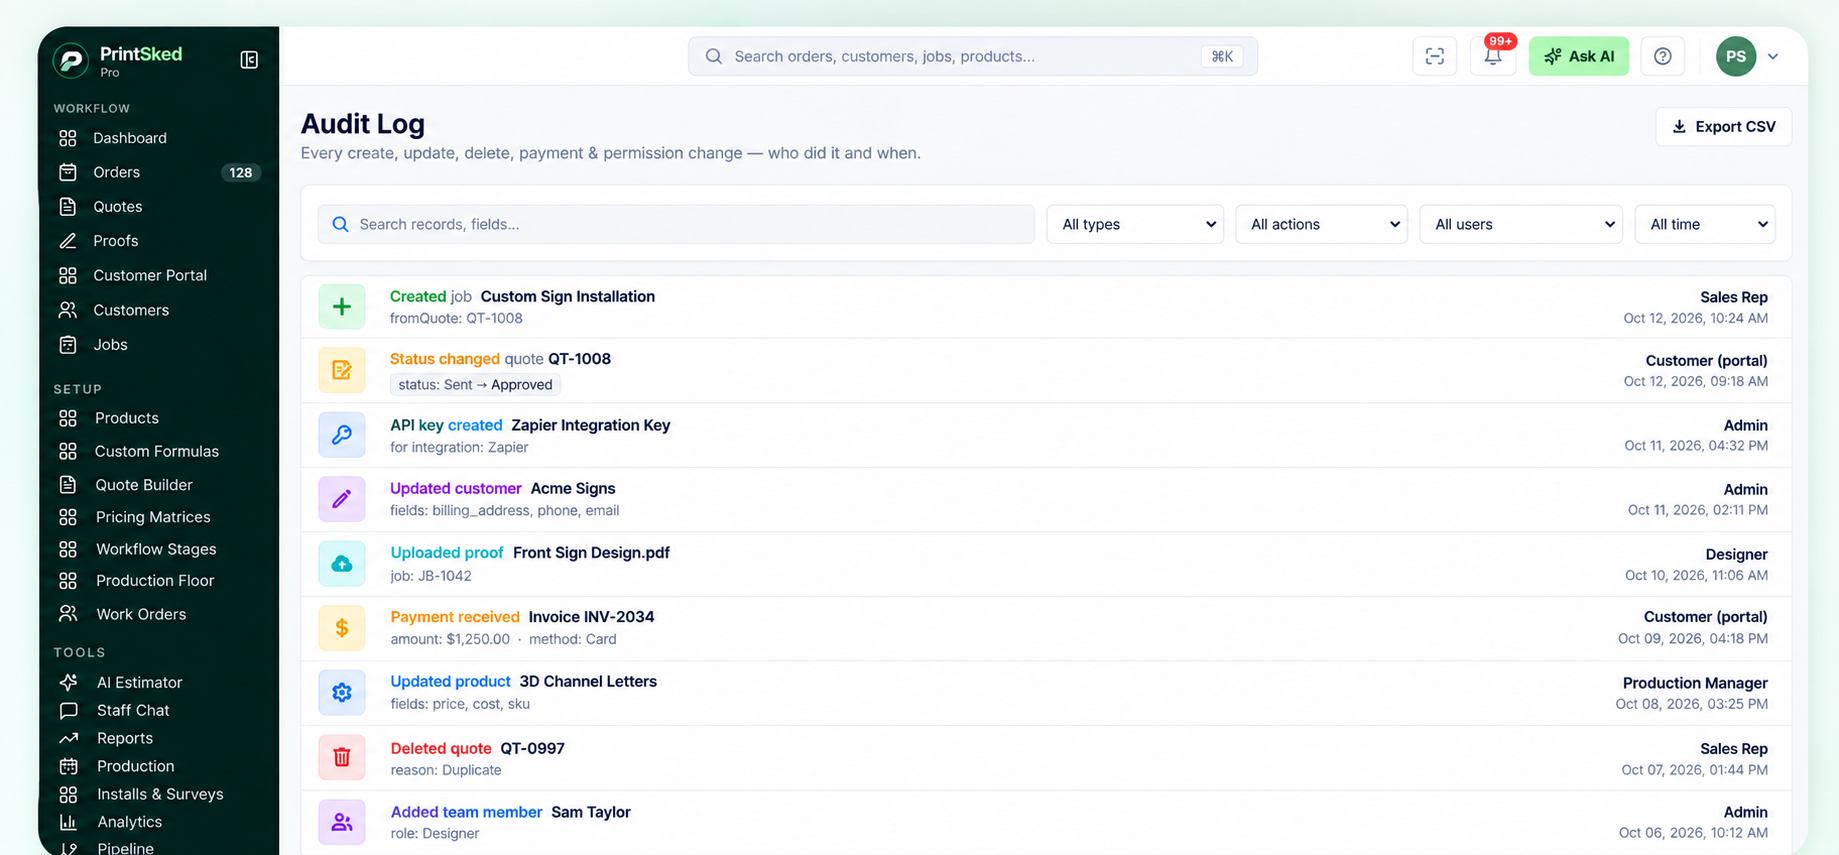
Task: Click the Search records, fields input
Action: click(x=676, y=224)
